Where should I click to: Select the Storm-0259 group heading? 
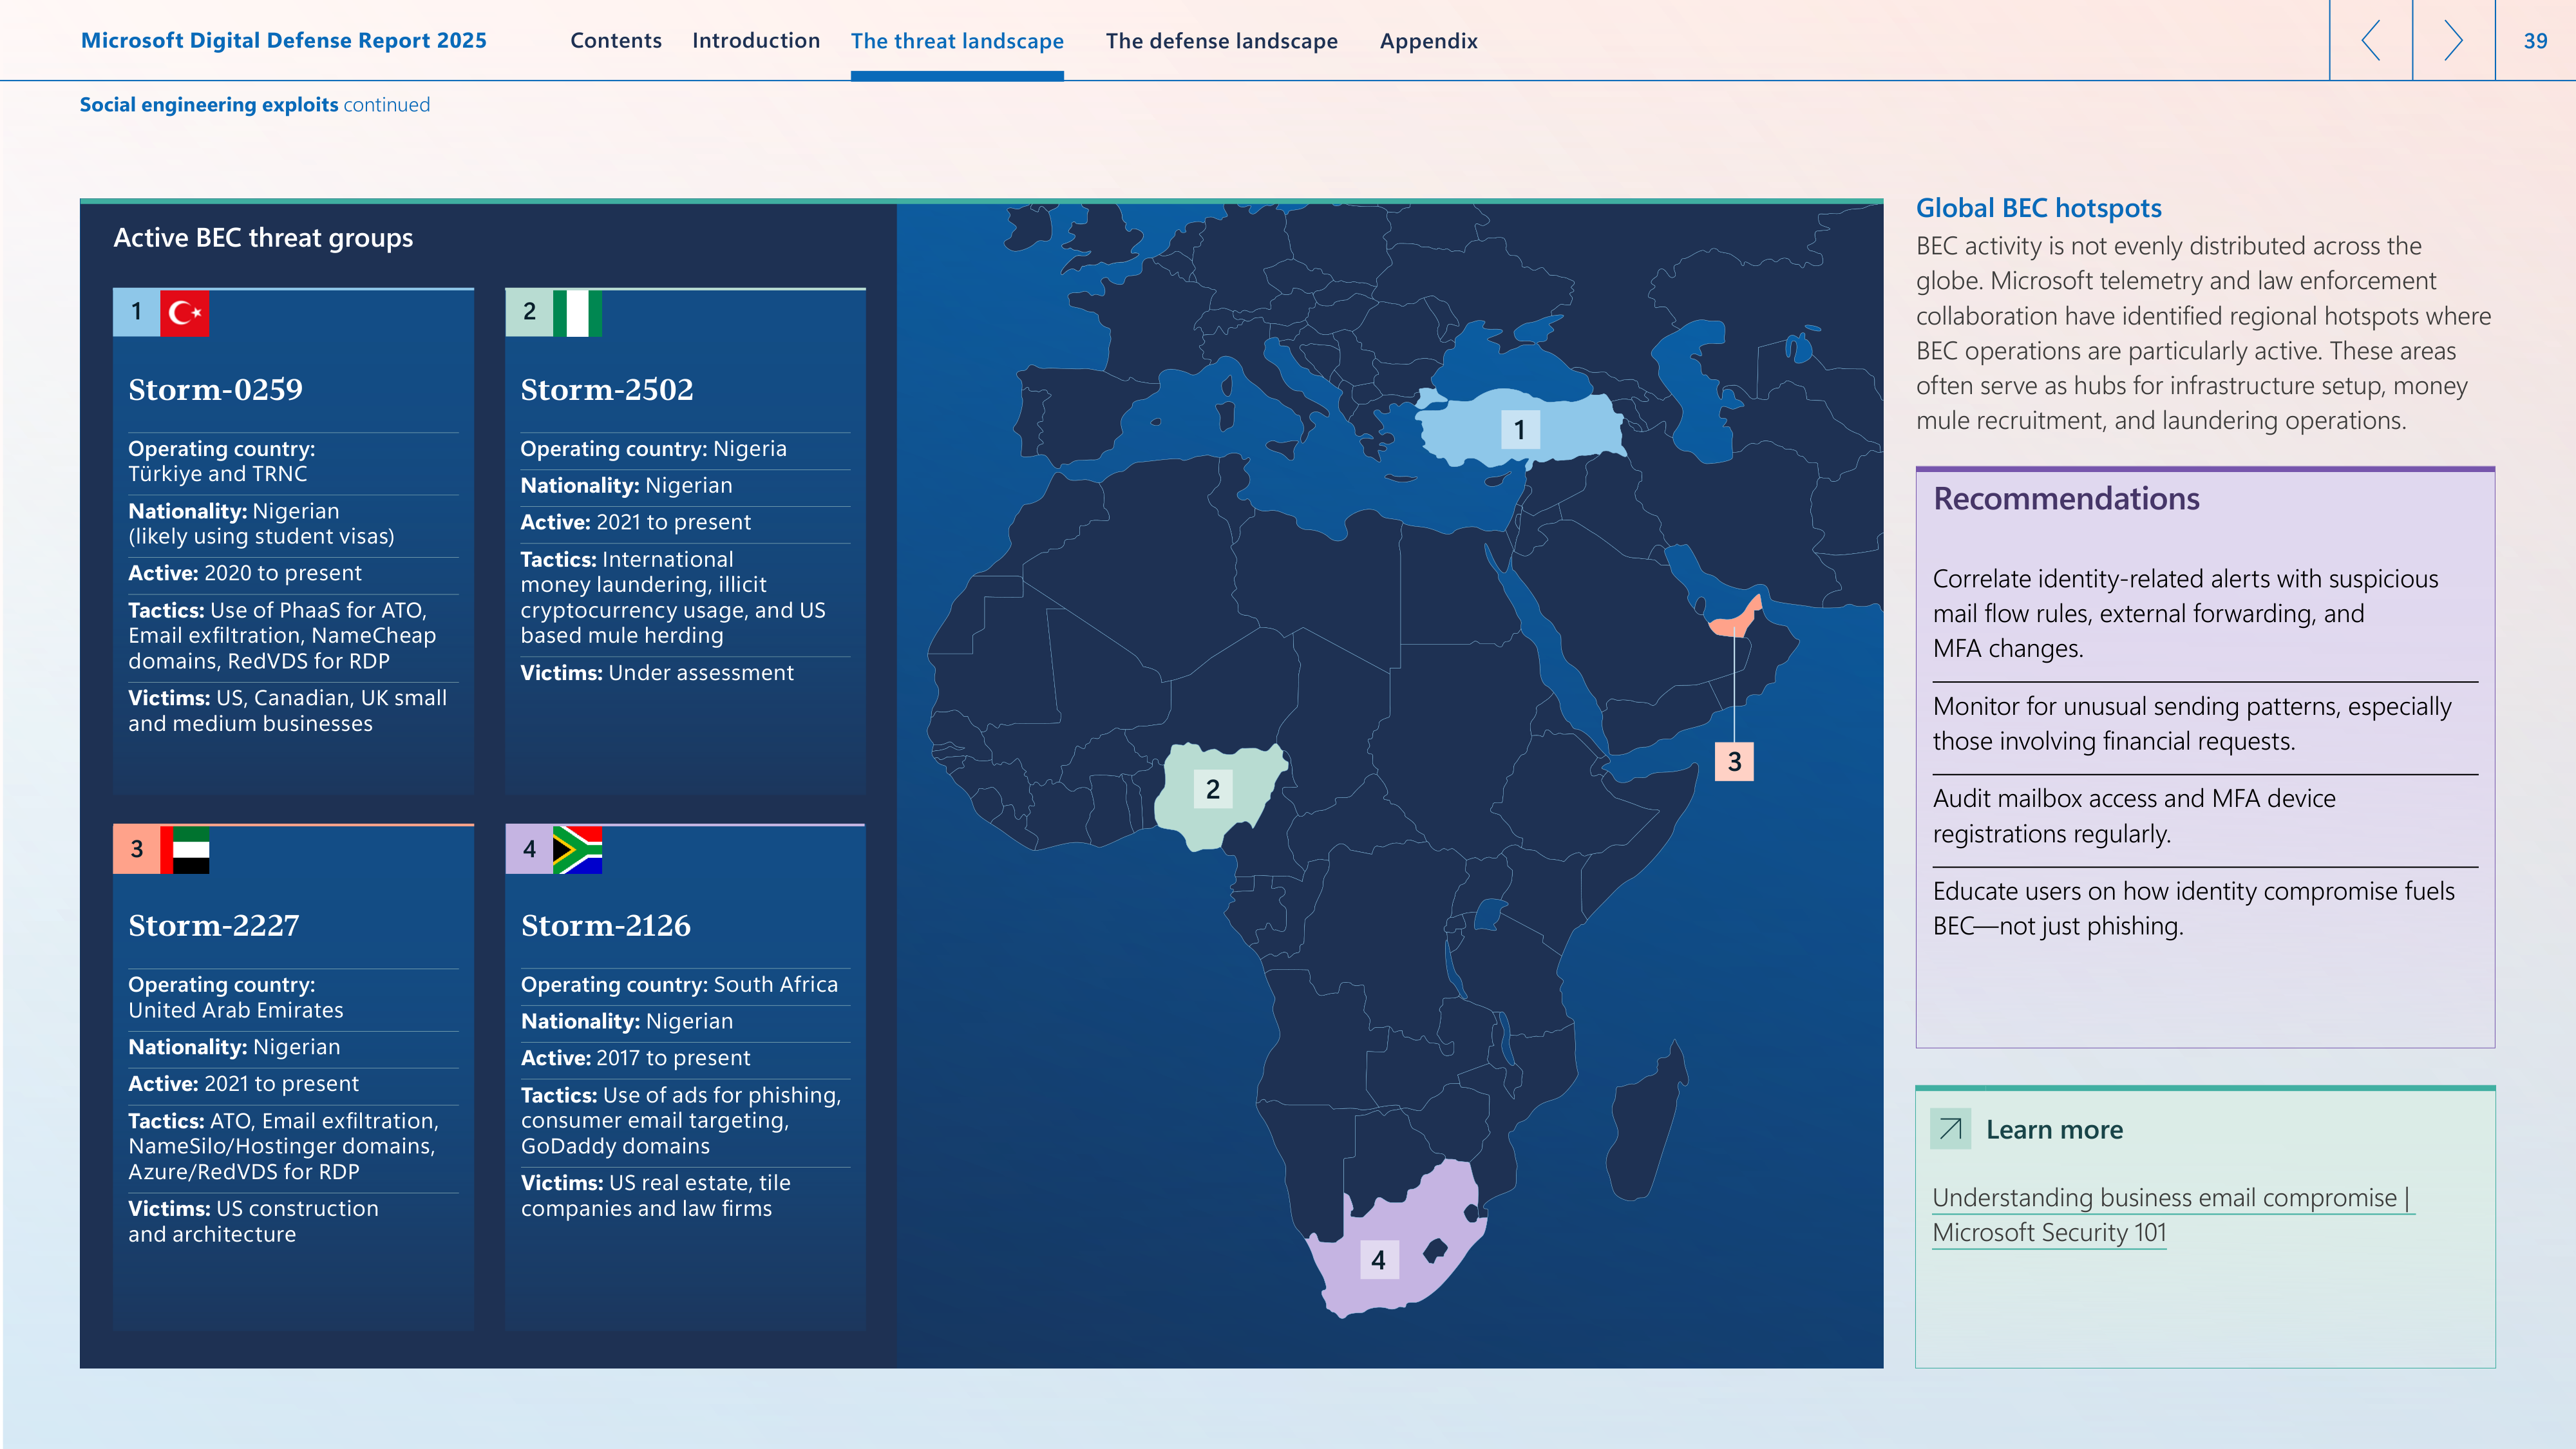(x=215, y=389)
